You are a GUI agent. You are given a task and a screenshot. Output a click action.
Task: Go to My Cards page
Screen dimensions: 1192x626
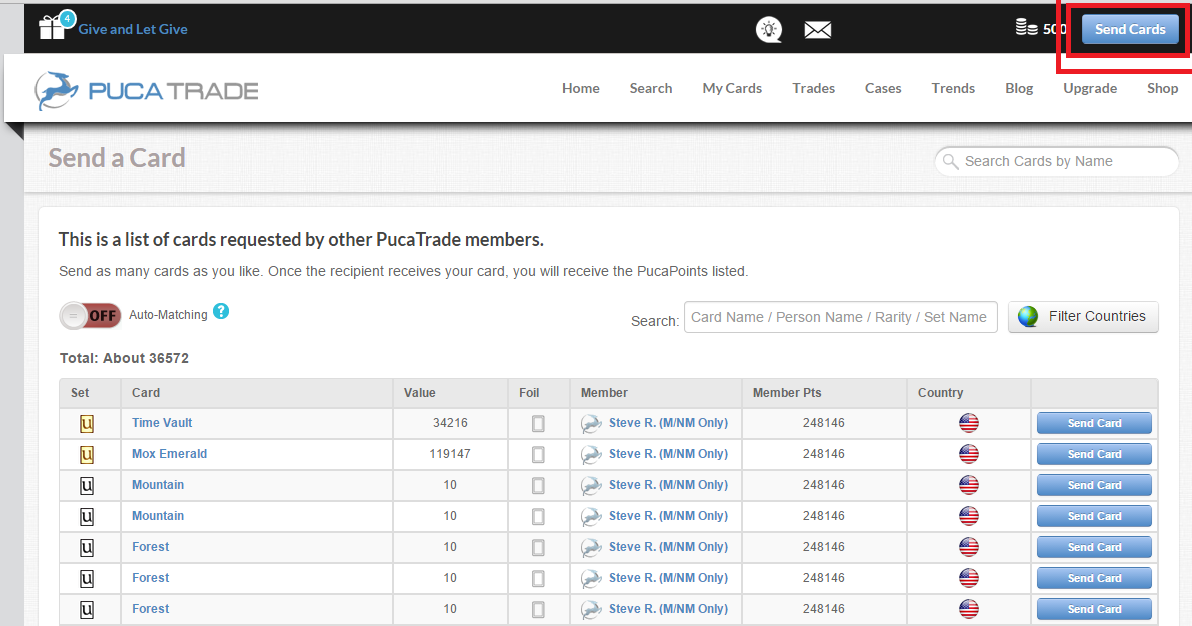[732, 88]
